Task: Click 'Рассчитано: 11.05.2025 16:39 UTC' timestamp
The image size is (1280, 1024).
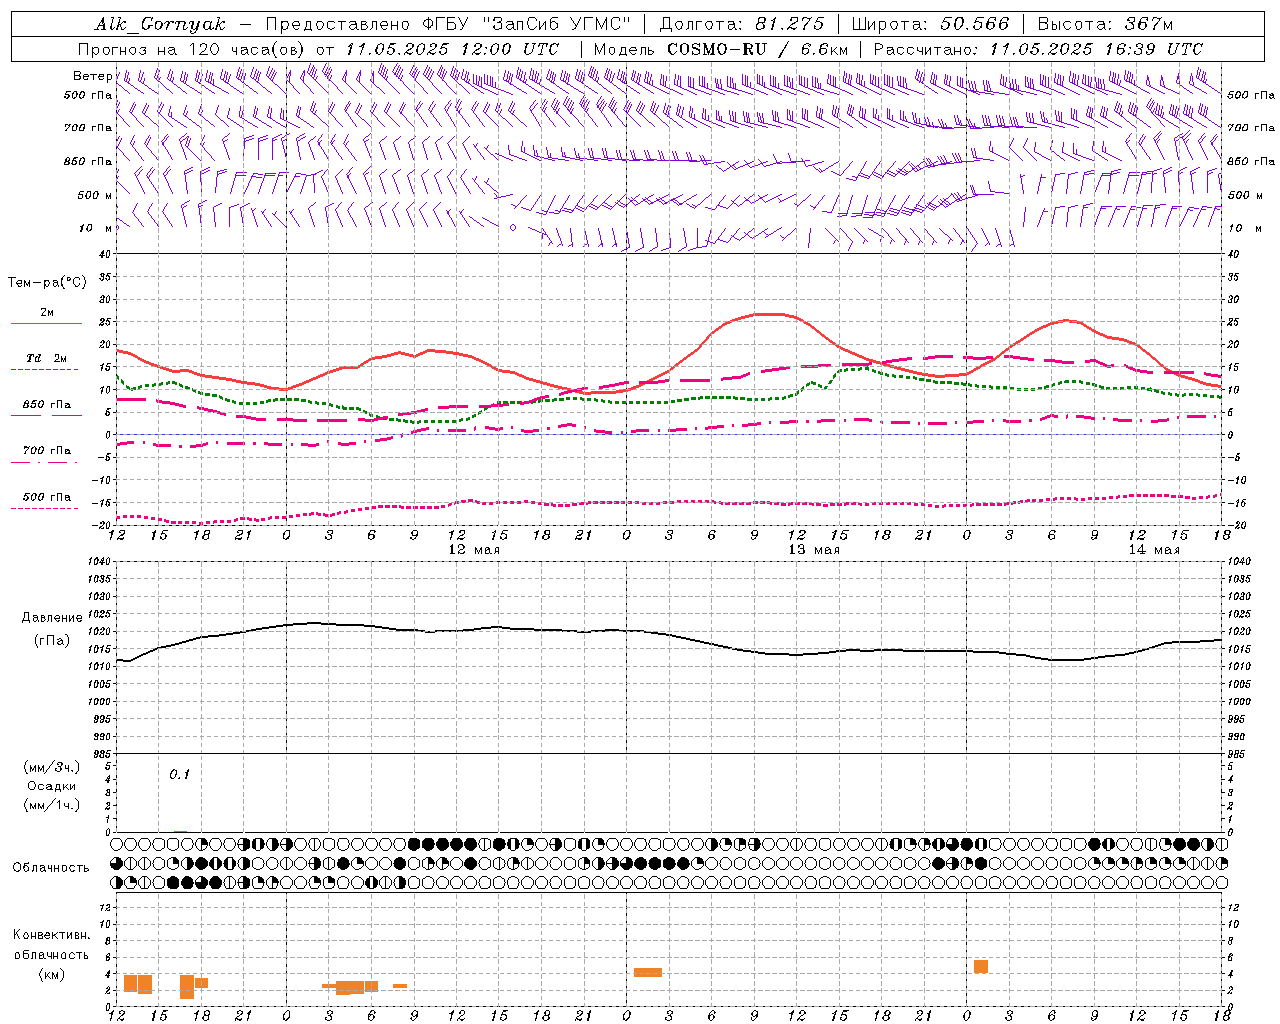Action: click(1038, 49)
